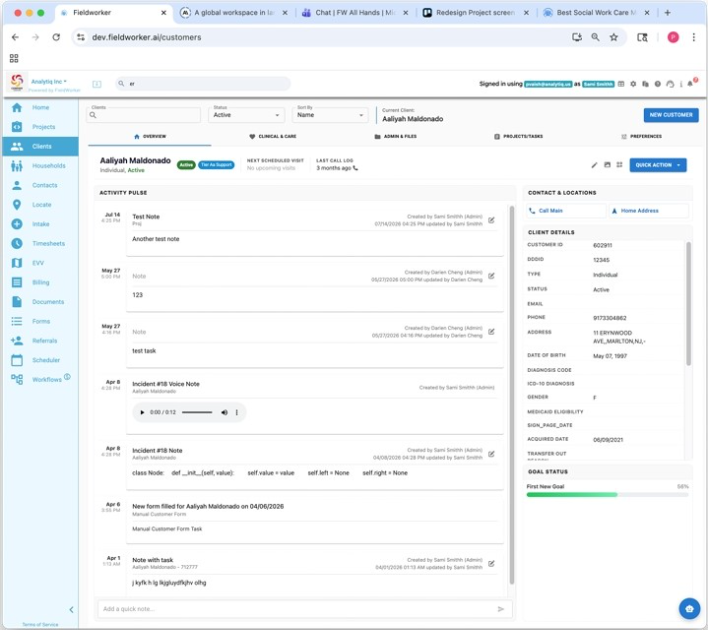Collapse the left sidebar chevron
This screenshot has width=708, height=630.
(x=71, y=610)
